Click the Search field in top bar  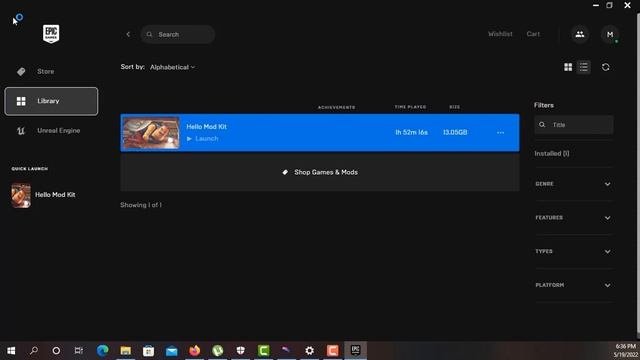pyautogui.click(x=178, y=34)
